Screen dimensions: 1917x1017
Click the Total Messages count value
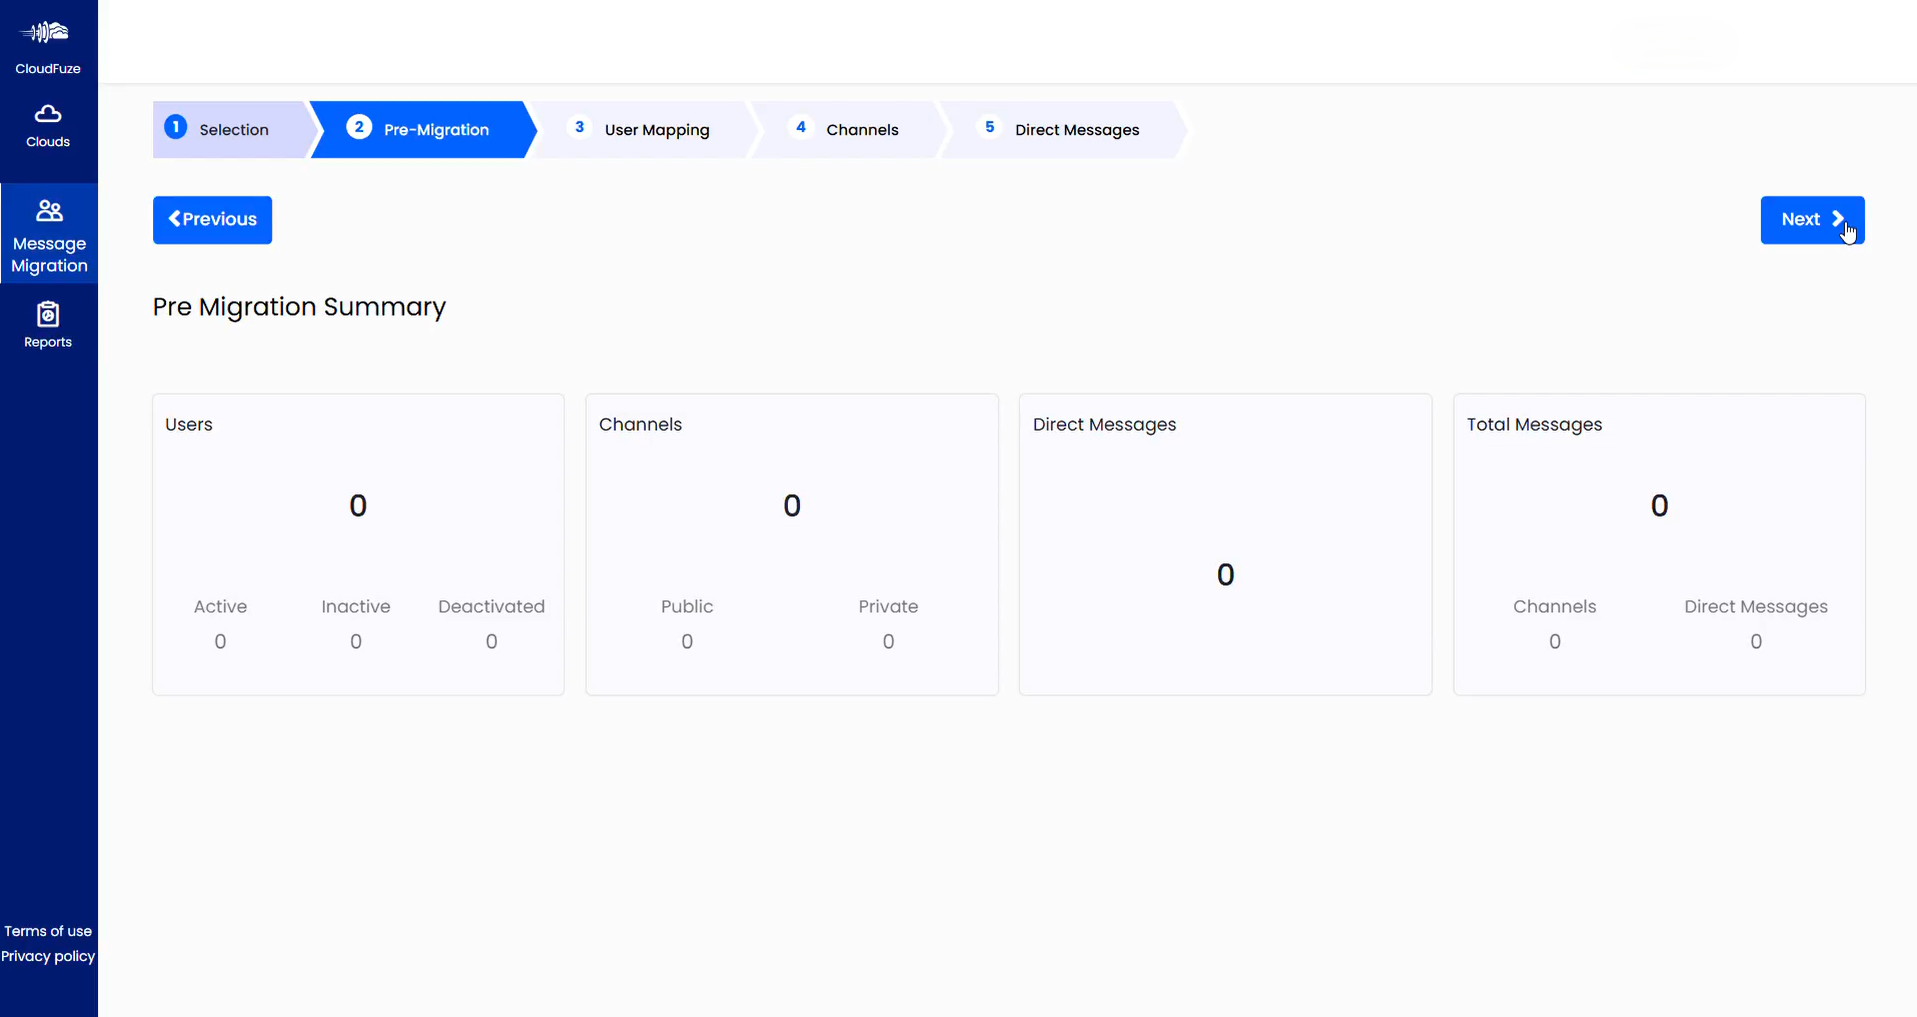pos(1659,506)
